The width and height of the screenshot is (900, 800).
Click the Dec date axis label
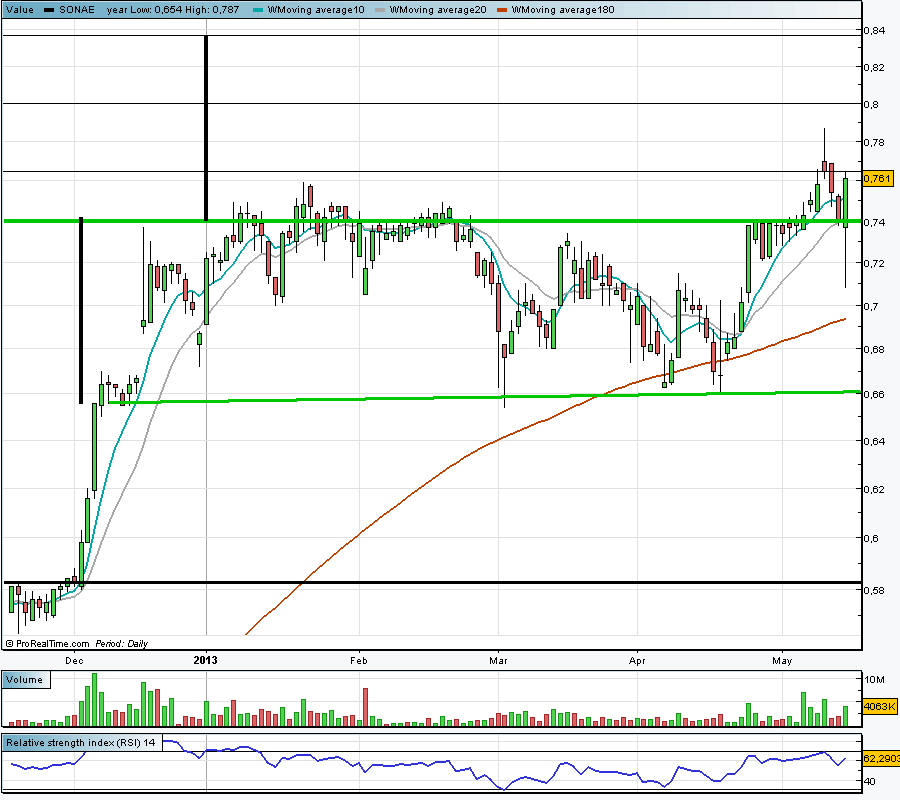(74, 661)
